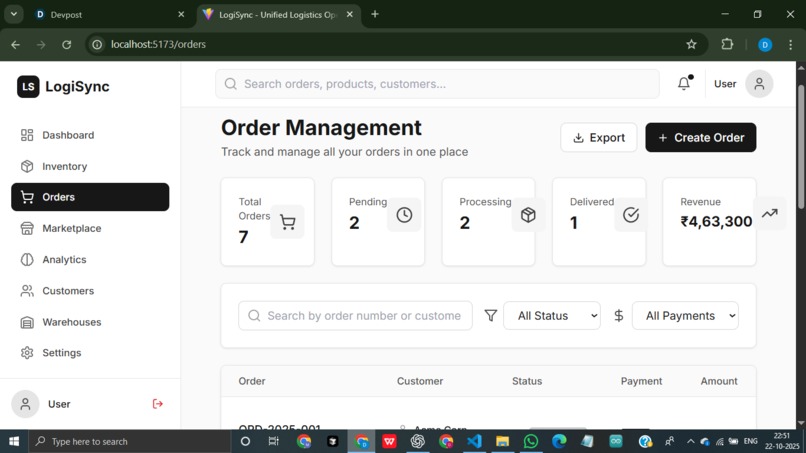The image size is (806, 453).
Task: Open ChatGPT app from the taskbar
Action: click(x=417, y=441)
